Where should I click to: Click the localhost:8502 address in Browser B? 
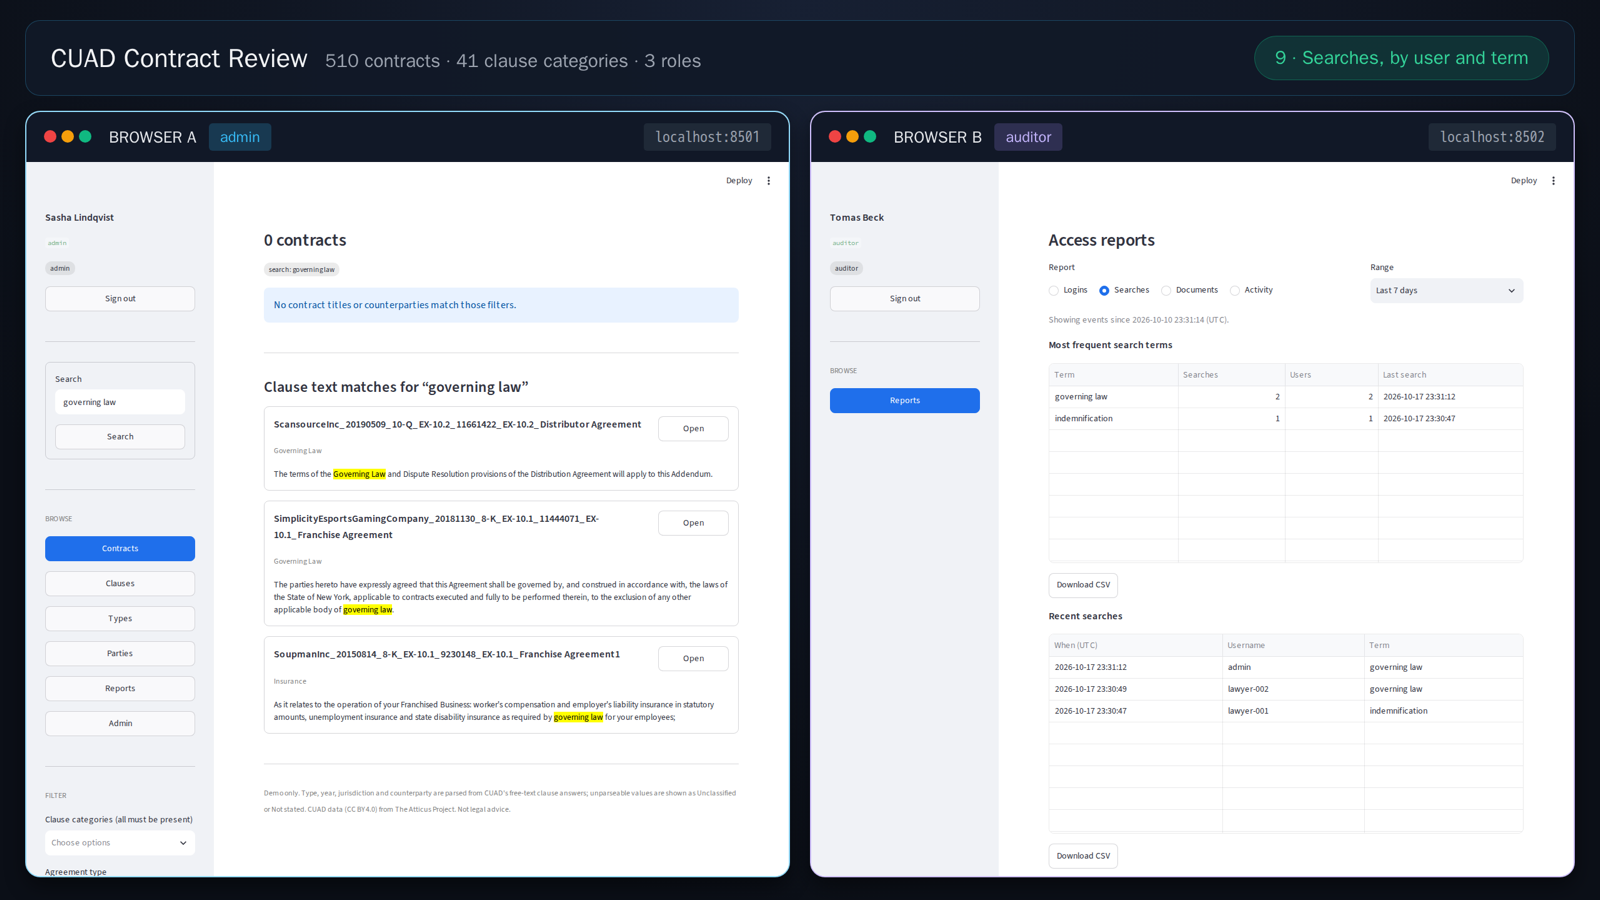point(1492,137)
